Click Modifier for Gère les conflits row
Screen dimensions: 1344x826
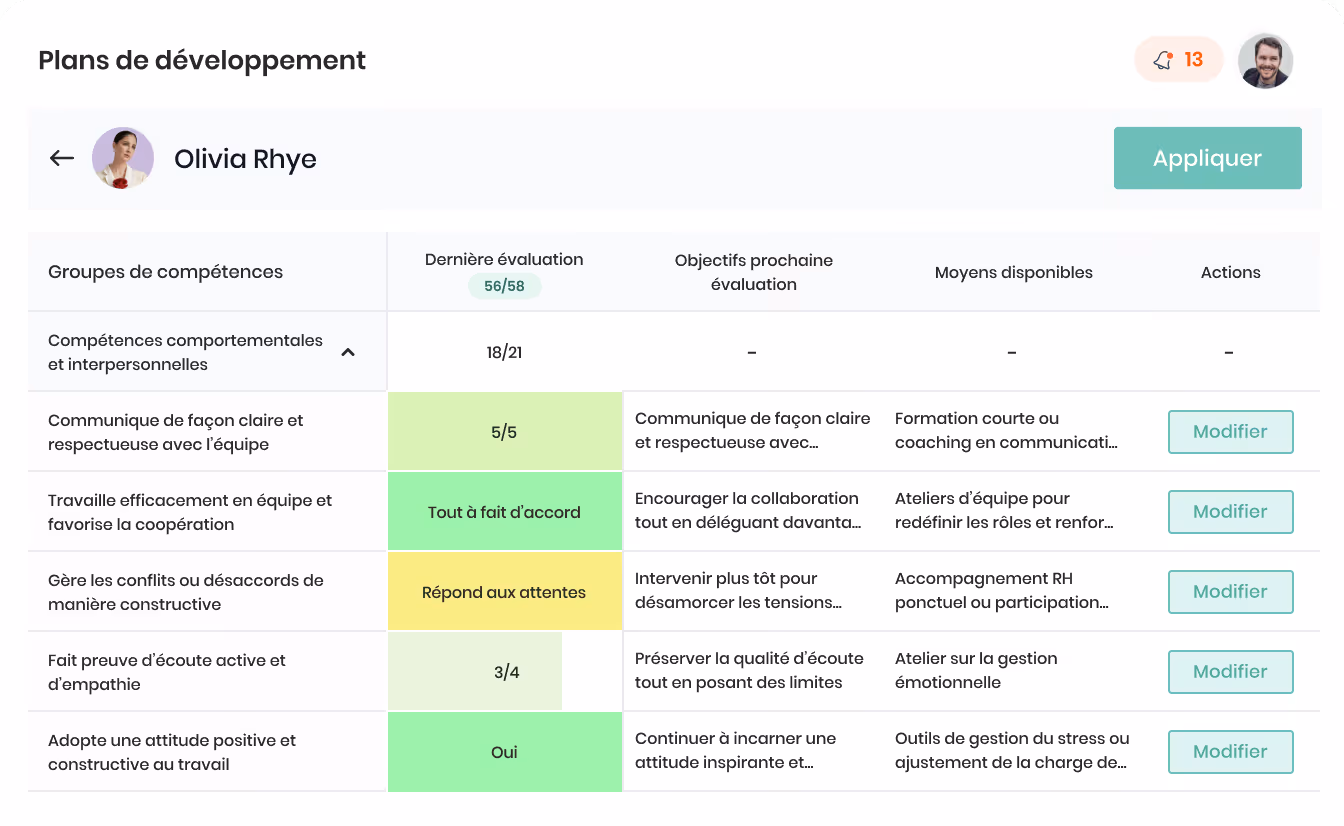[x=1230, y=592]
